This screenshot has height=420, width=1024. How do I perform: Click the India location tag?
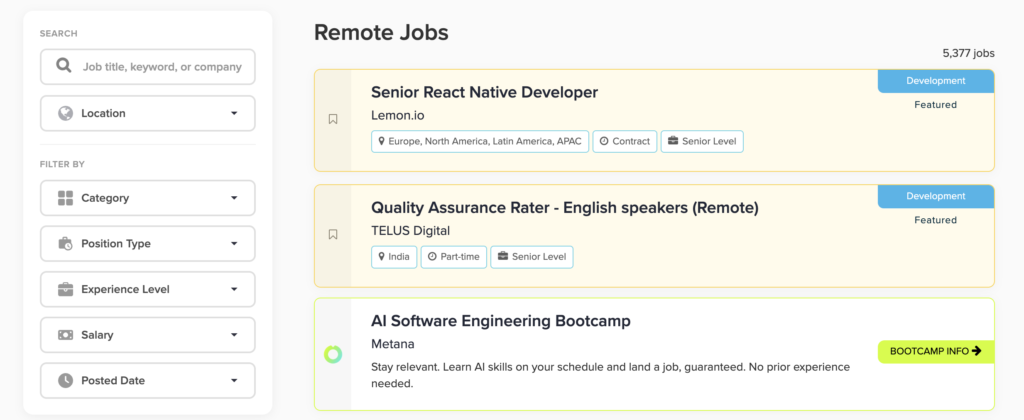pos(394,257)
